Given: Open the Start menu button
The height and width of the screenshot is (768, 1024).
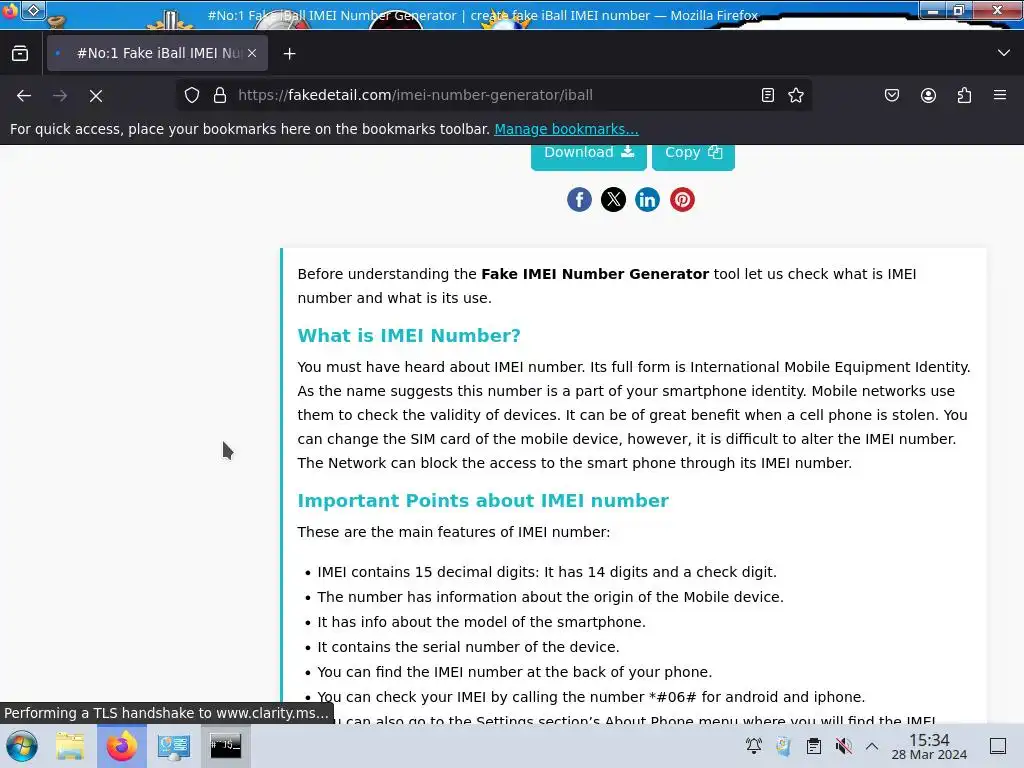Looking at the screenshot, I should pos(22,746).
